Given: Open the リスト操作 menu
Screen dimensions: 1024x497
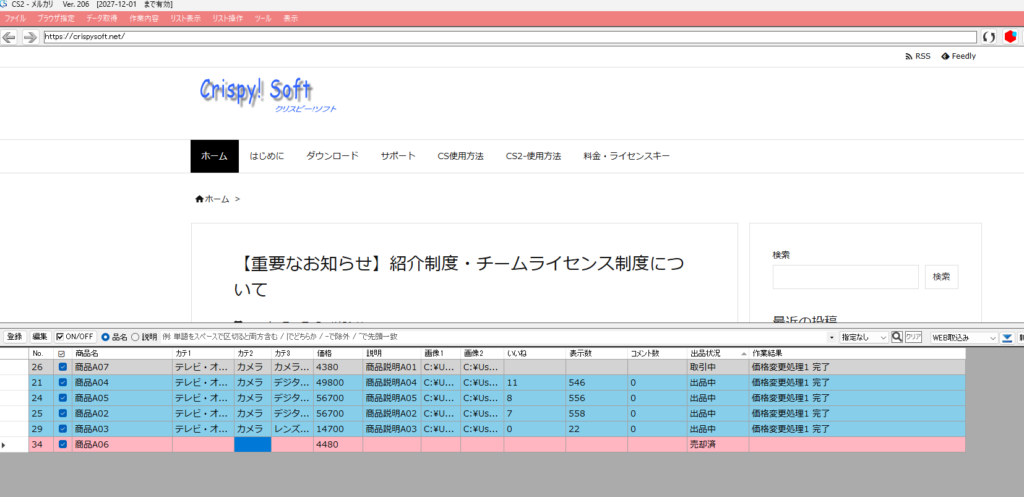Looking at the screenshot, I should pyautogui.click(x=228, y=19).
